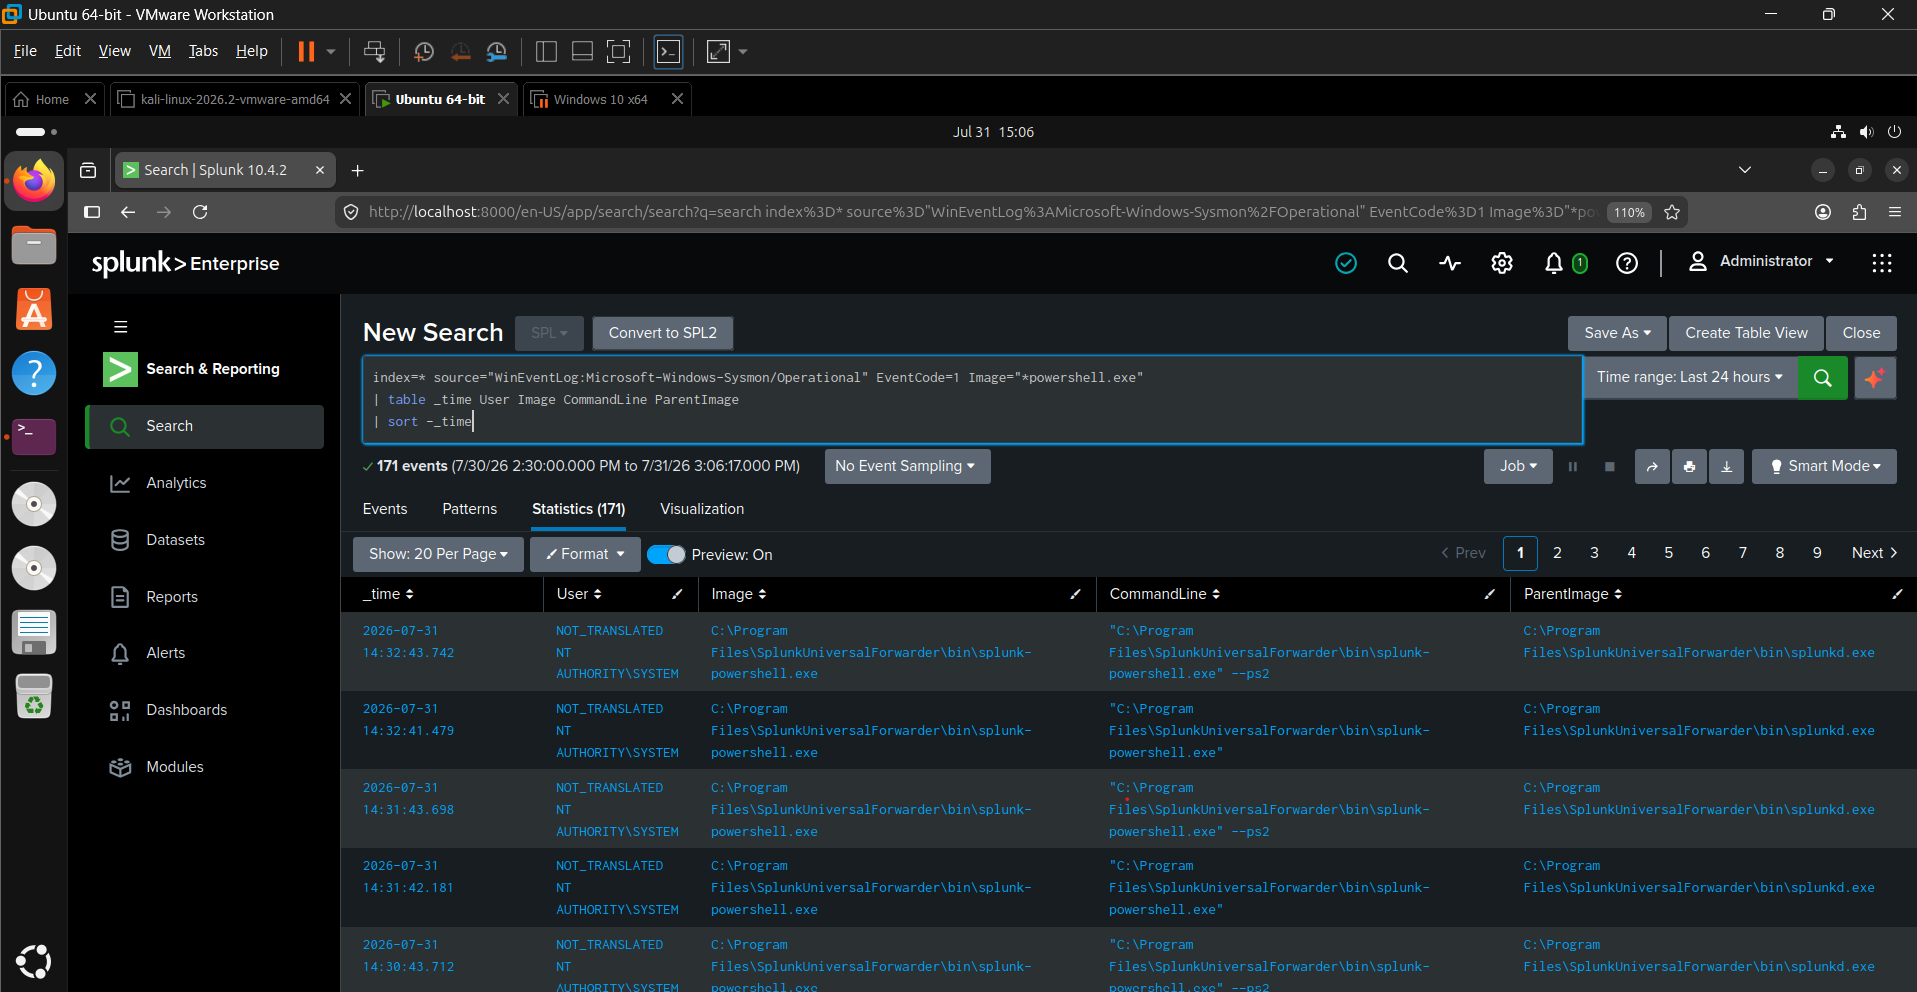Open the Messages bell notification icon
This screenshot has width=1917, height=992.
coord(1554,263)
